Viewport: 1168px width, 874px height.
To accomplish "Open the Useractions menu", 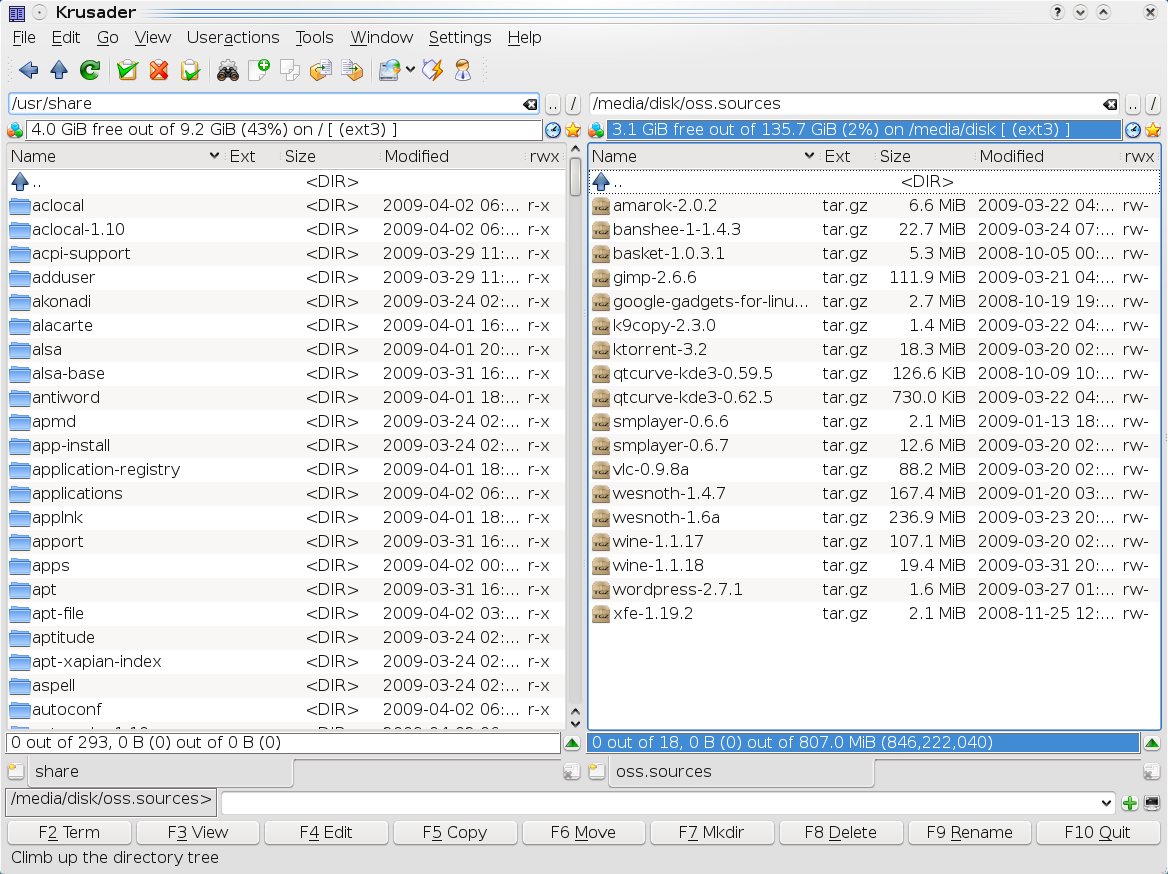I will (233, 37).
